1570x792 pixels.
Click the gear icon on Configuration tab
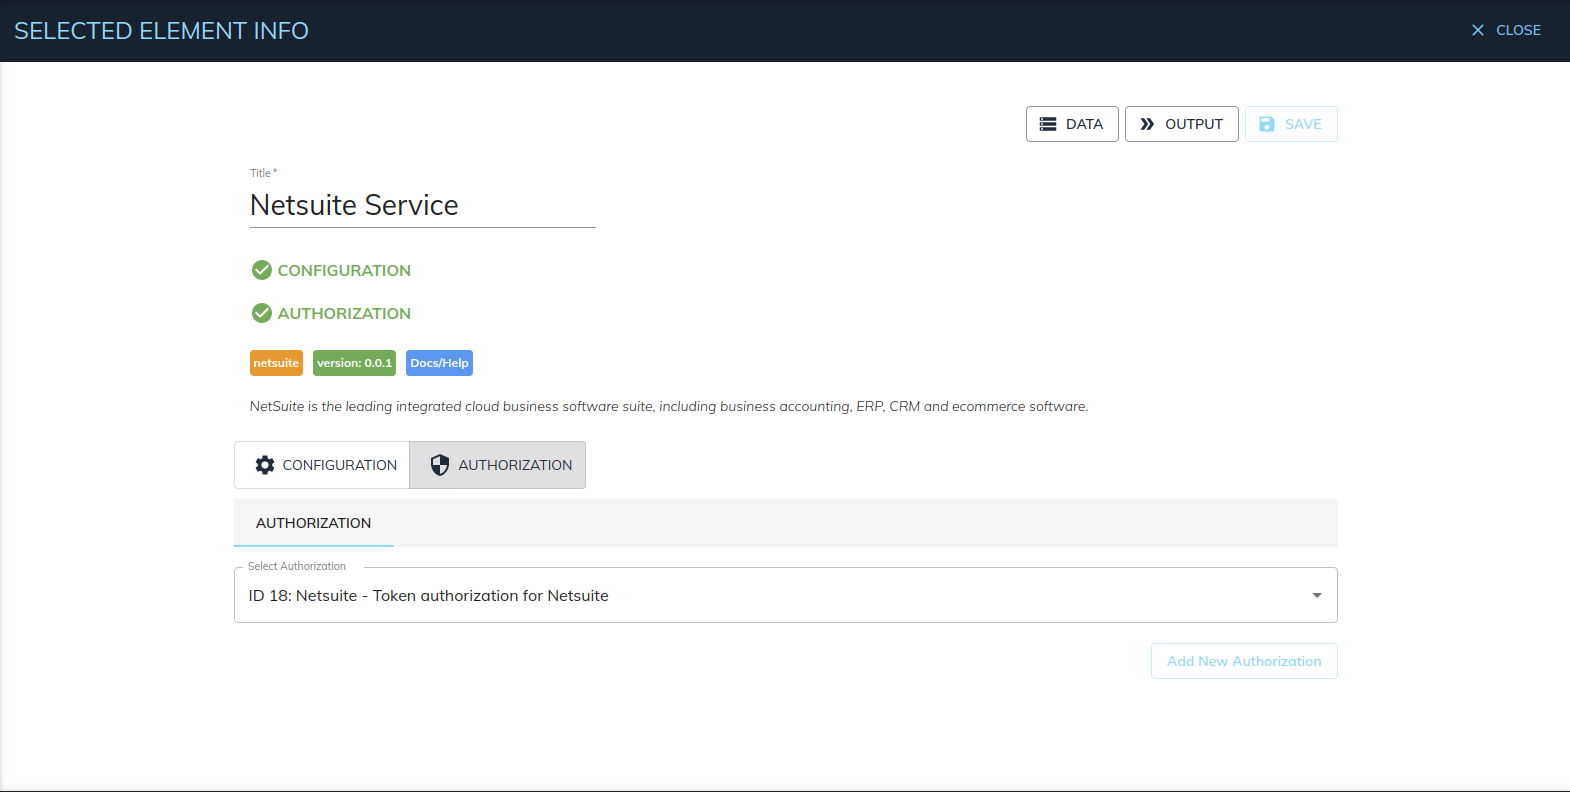pos(265,465)
